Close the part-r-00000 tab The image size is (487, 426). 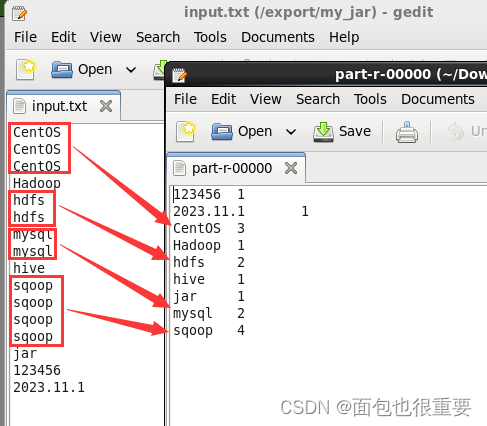click(291, 168)
